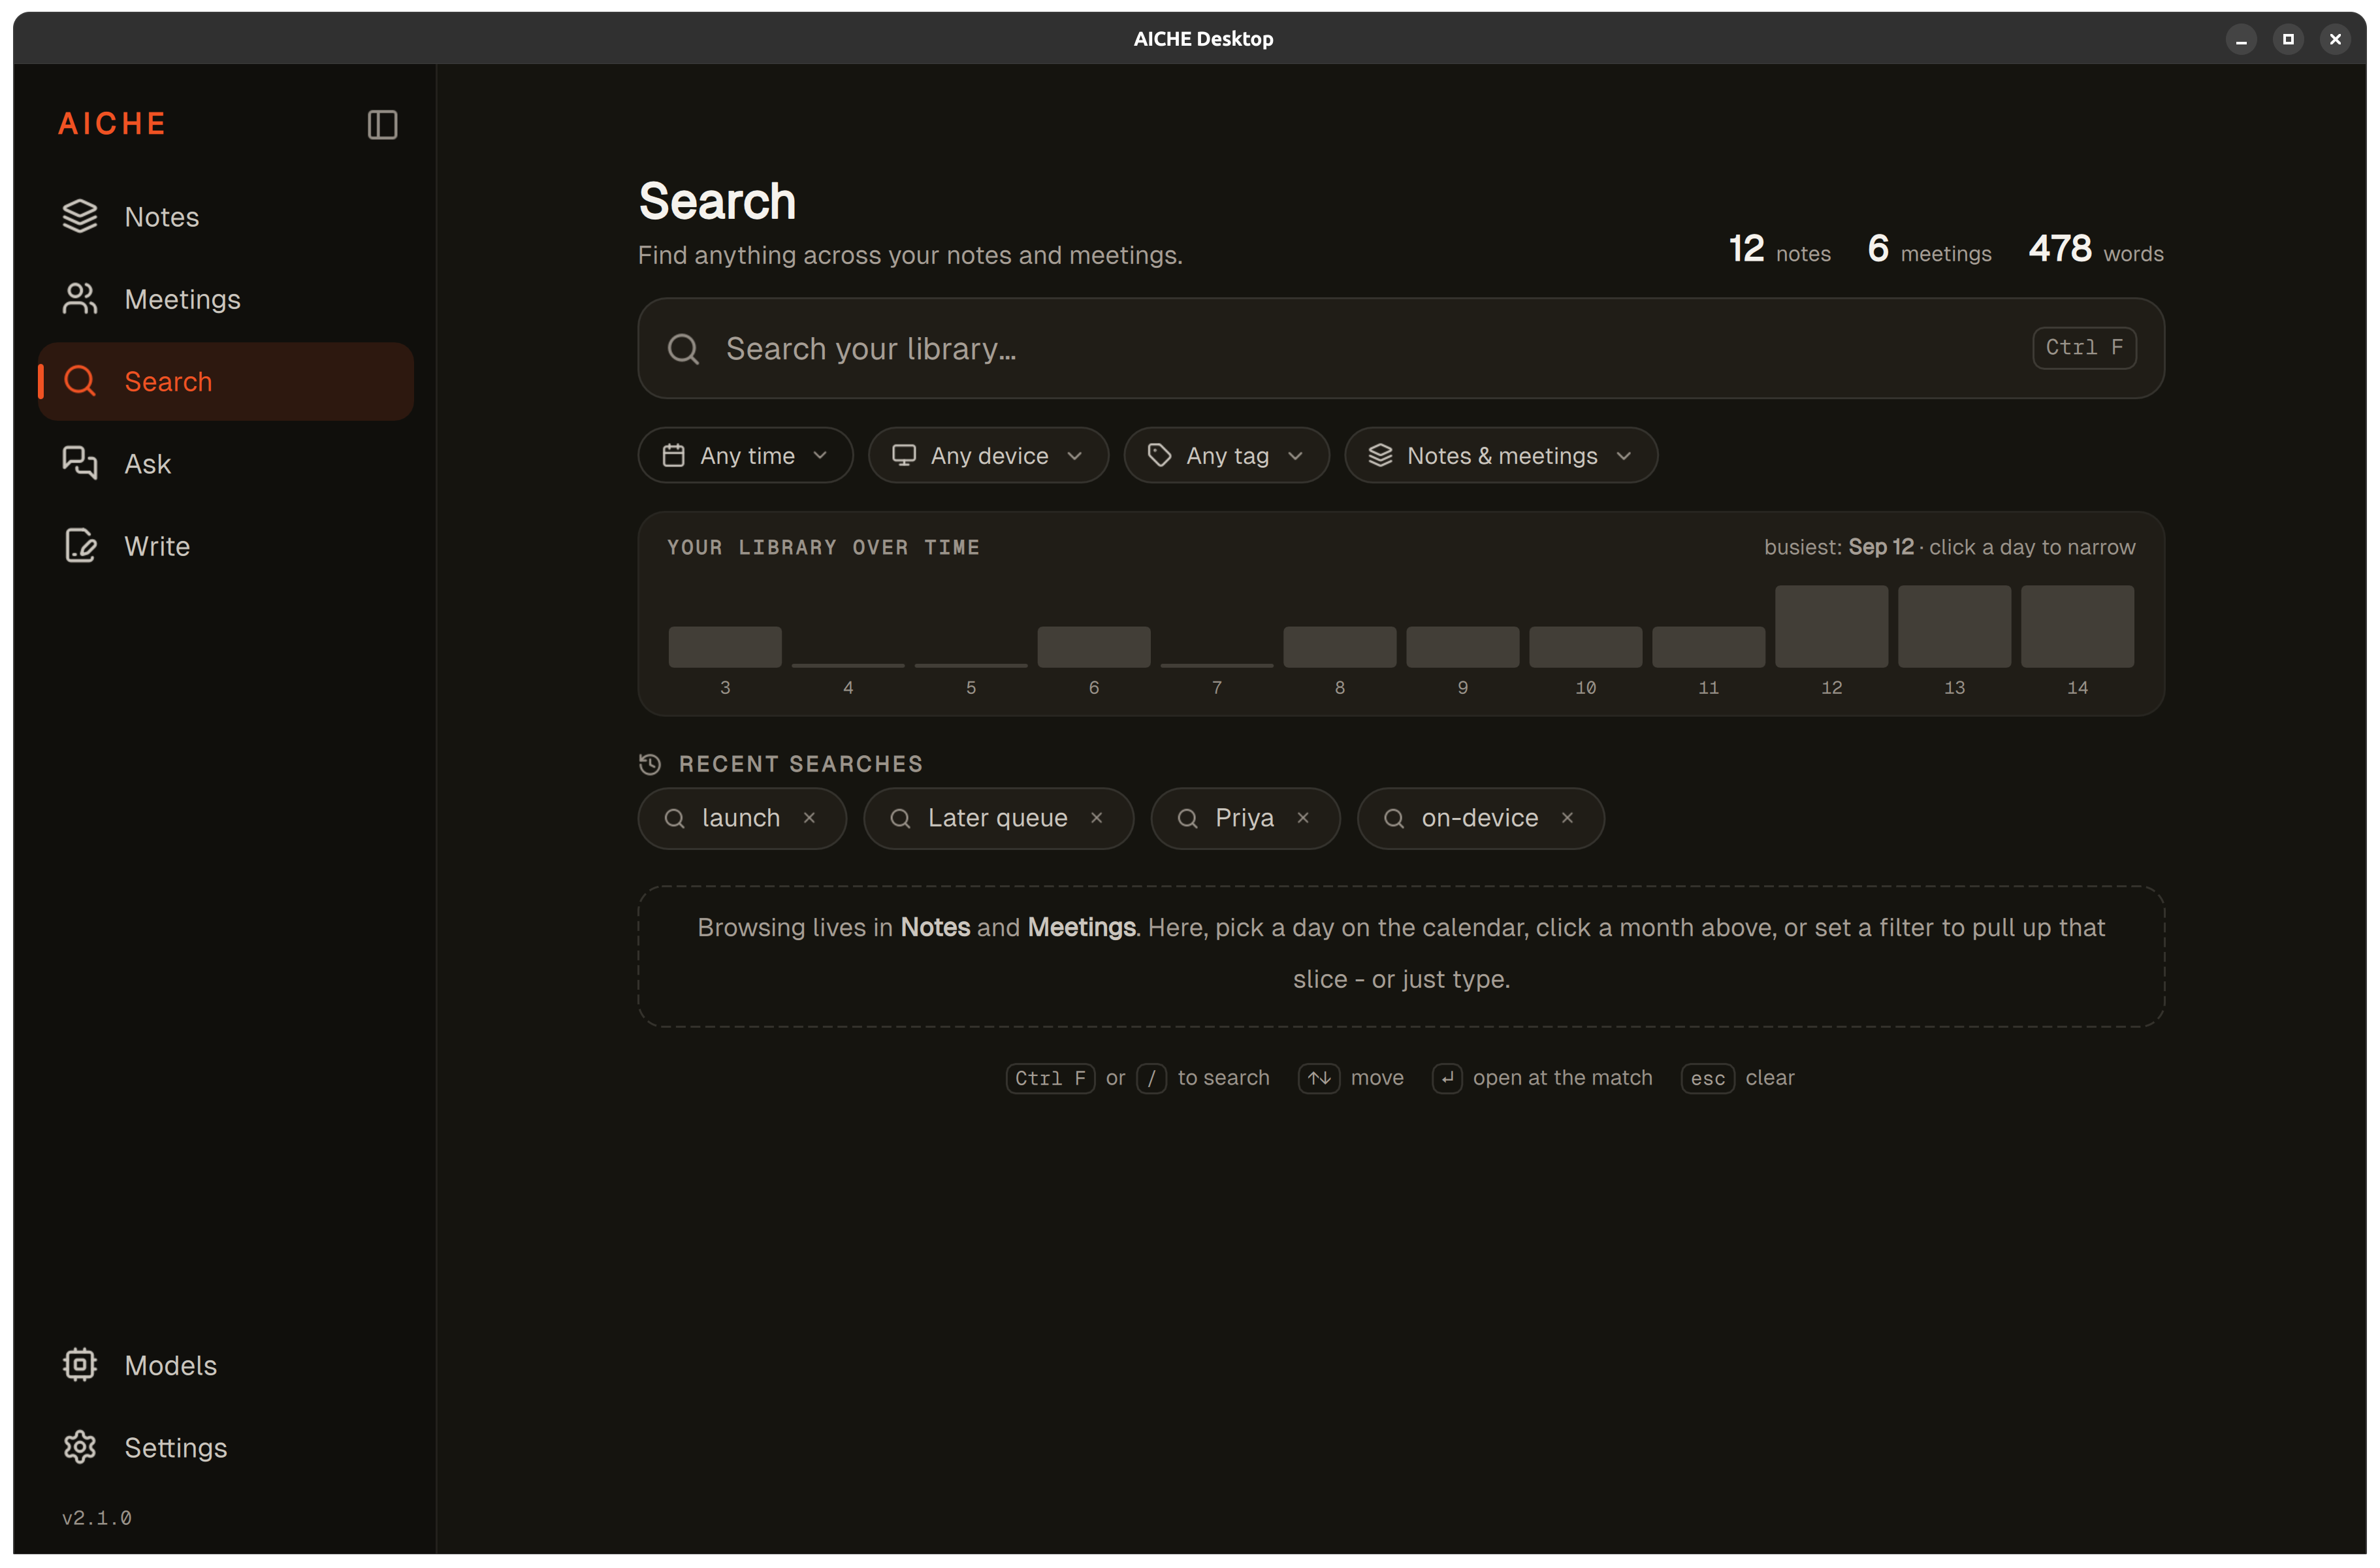Open the Models page in sidebar
The height and width of the screenshot is (1568, 2380).
(x=226, y=1365)
